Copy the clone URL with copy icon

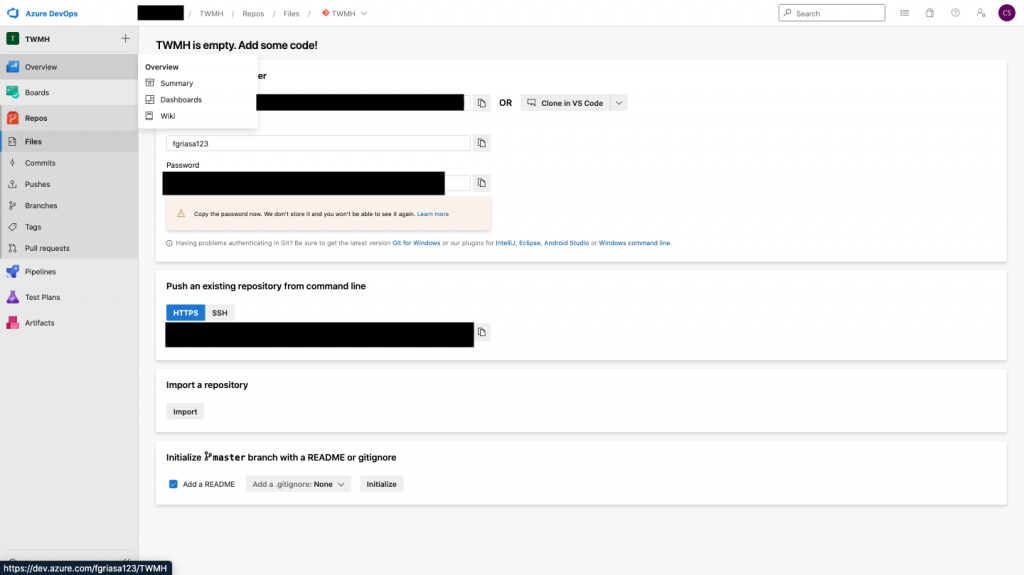coord(482,103)
